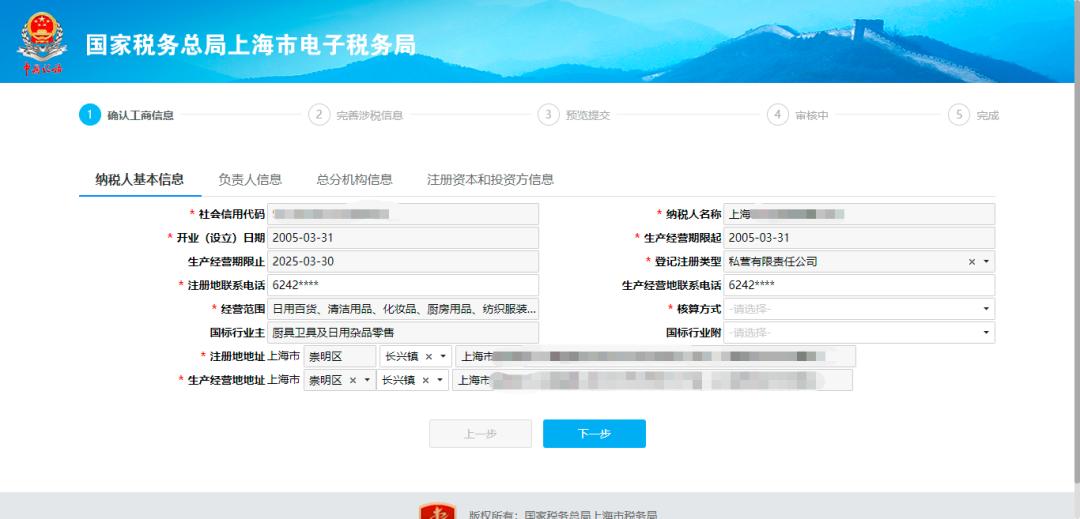Open the 国标行业附 dropdown
This screenshot has width=1080, height=519.
tap(859, 333)
